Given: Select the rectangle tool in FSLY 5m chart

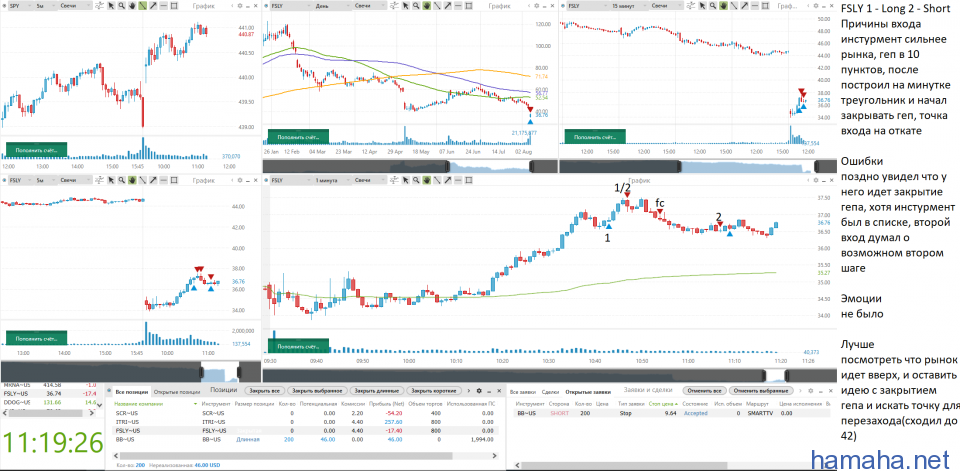Looking at the screenshot, I should point(174,180).
